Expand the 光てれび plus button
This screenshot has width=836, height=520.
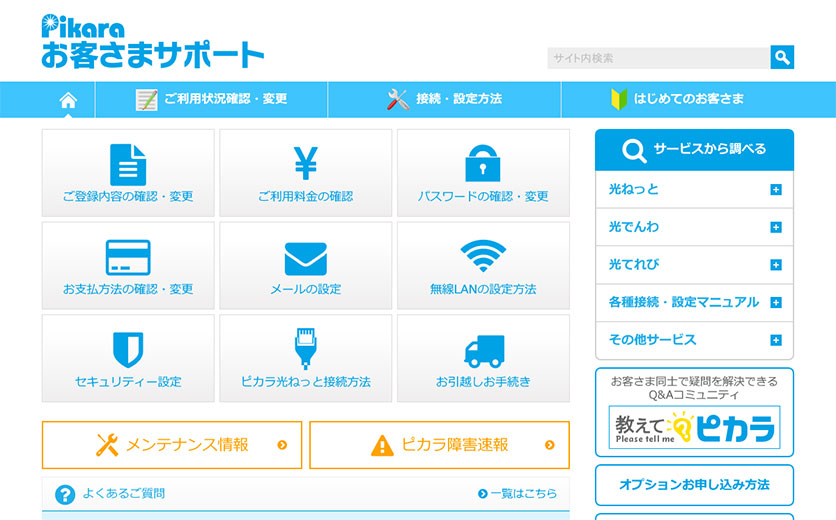776,265
